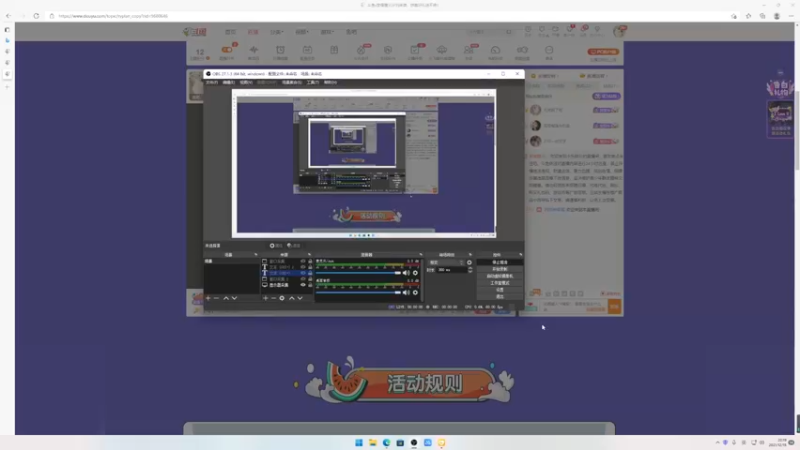Open the more (ellipsis circle) icon in Douyu toolbar
800x450 pixels.
(549, 50)
